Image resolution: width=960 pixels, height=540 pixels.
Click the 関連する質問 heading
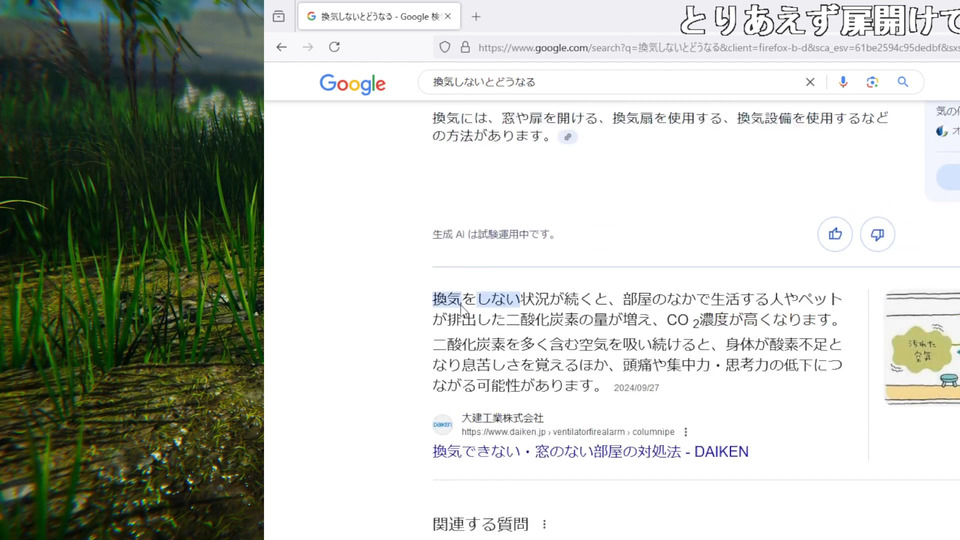point(480,524)
